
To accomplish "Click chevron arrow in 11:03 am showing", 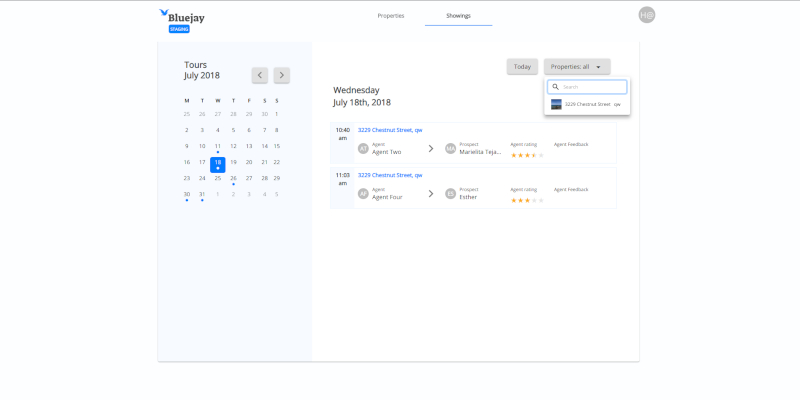I will (431, 193).
